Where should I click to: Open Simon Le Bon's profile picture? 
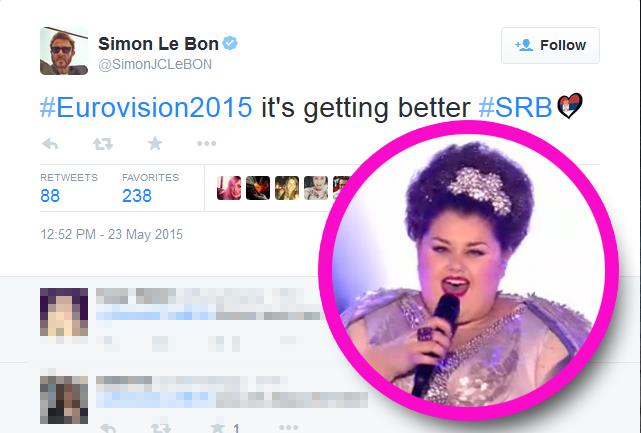64,51
